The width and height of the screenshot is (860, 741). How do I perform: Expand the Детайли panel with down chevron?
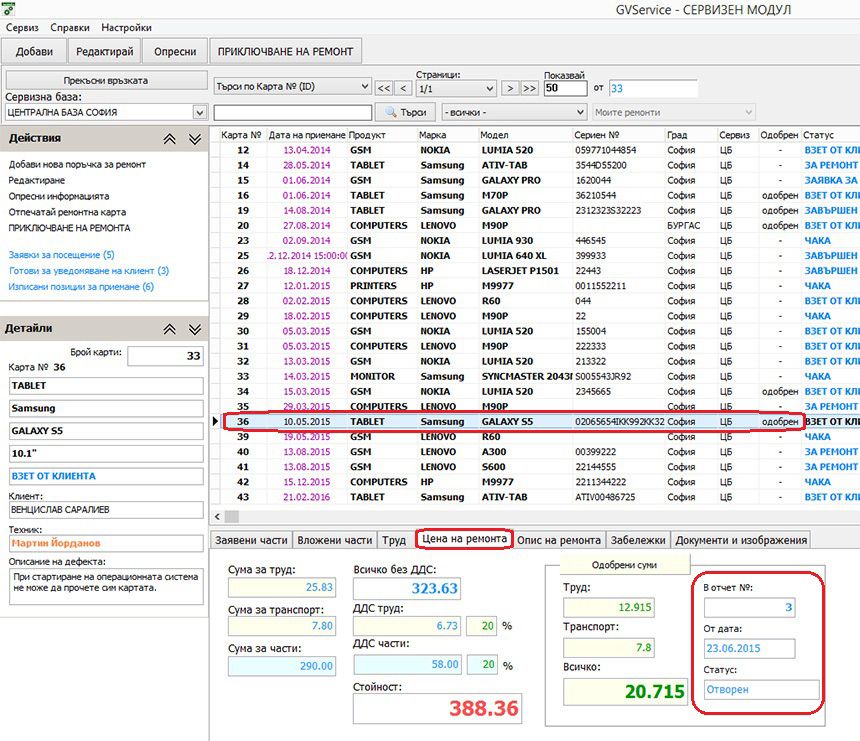click(195, 329)
